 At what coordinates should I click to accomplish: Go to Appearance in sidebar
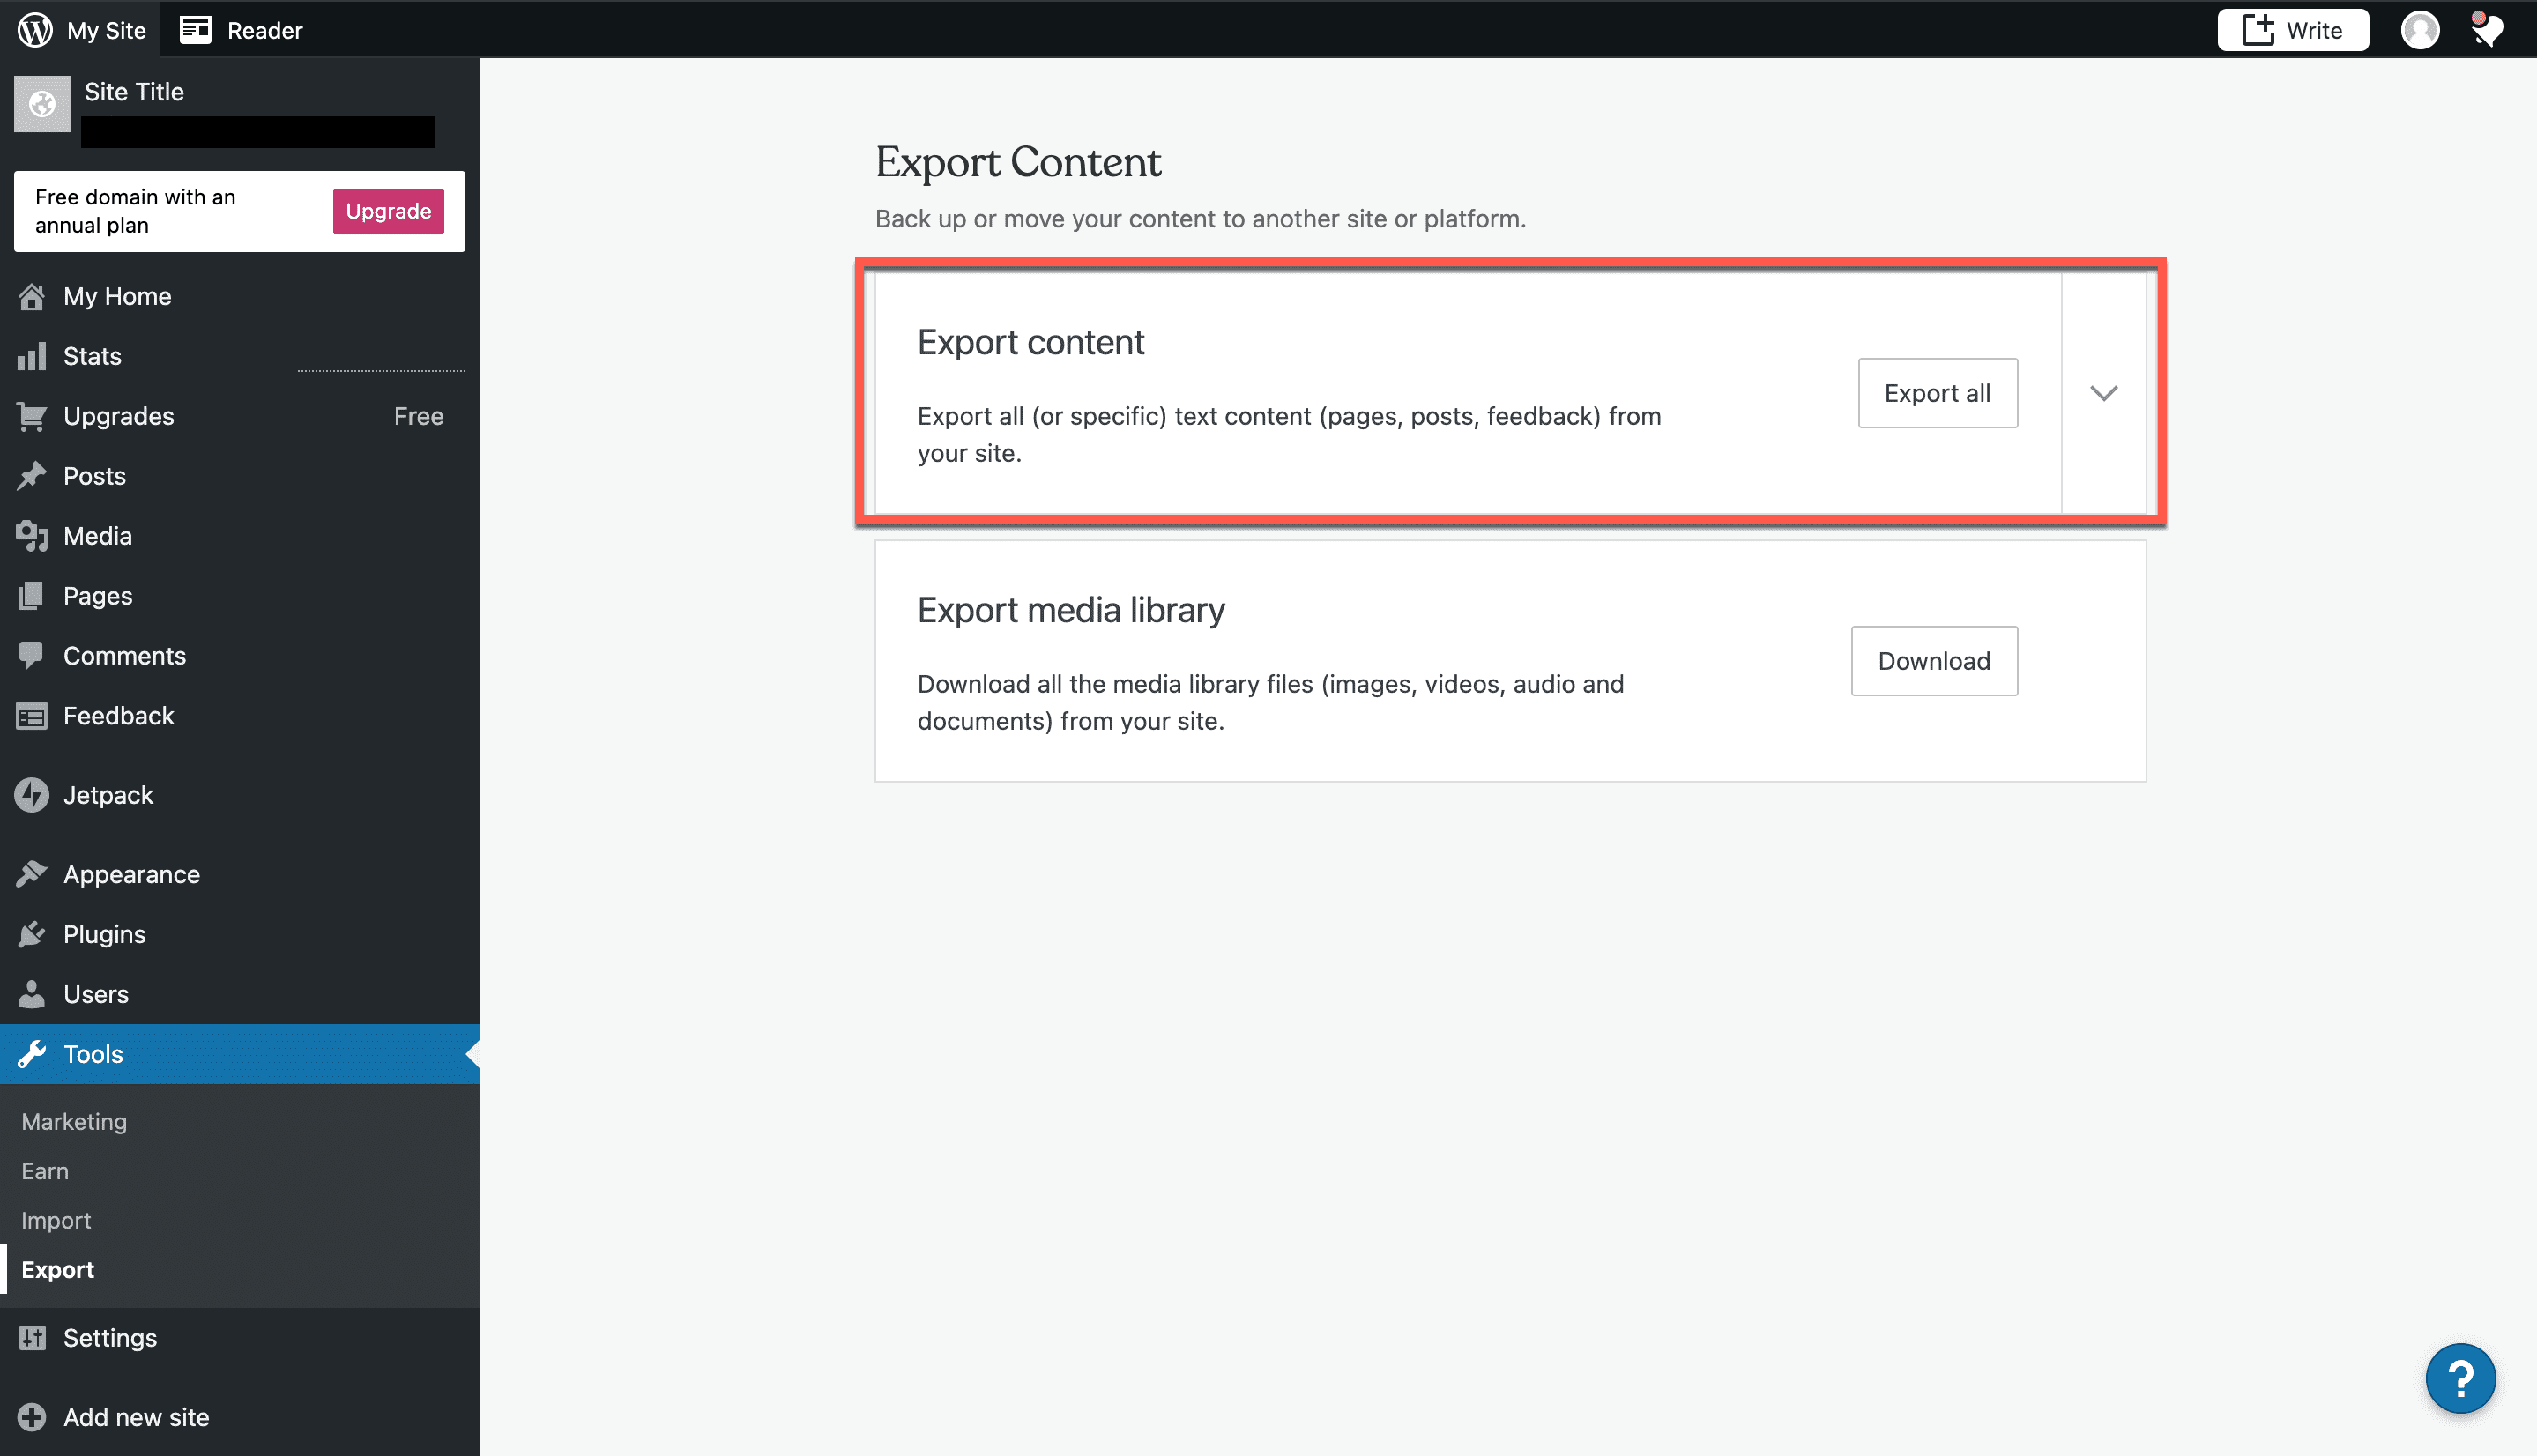131,874
